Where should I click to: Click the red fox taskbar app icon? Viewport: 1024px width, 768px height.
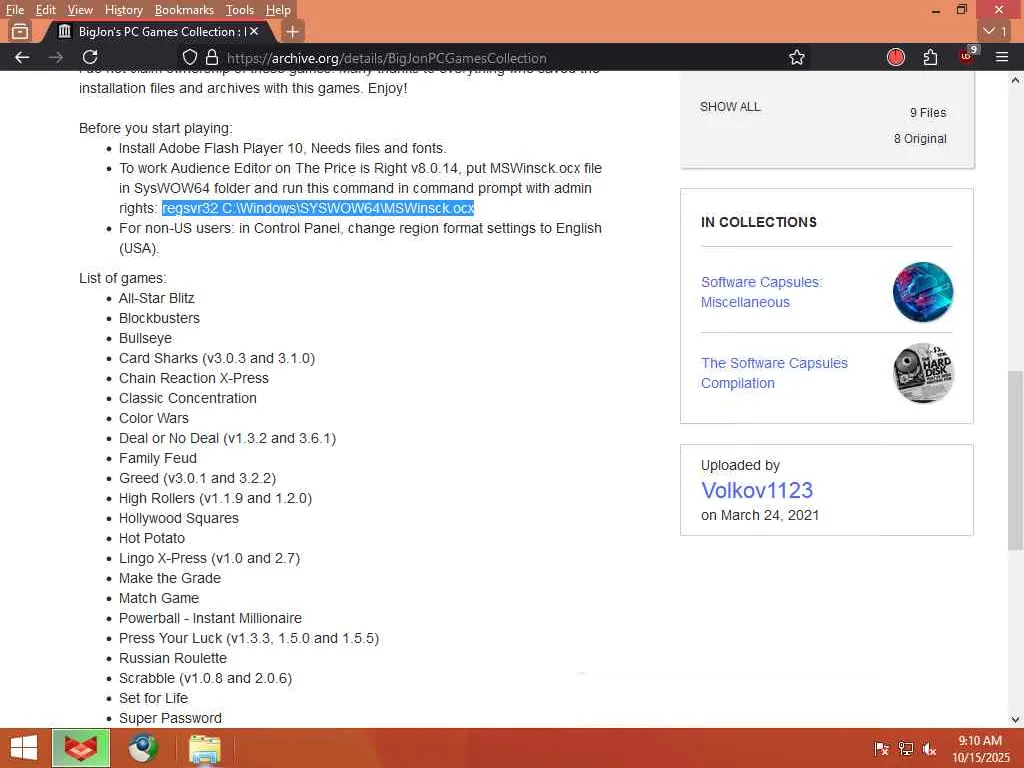pos(81,748)
